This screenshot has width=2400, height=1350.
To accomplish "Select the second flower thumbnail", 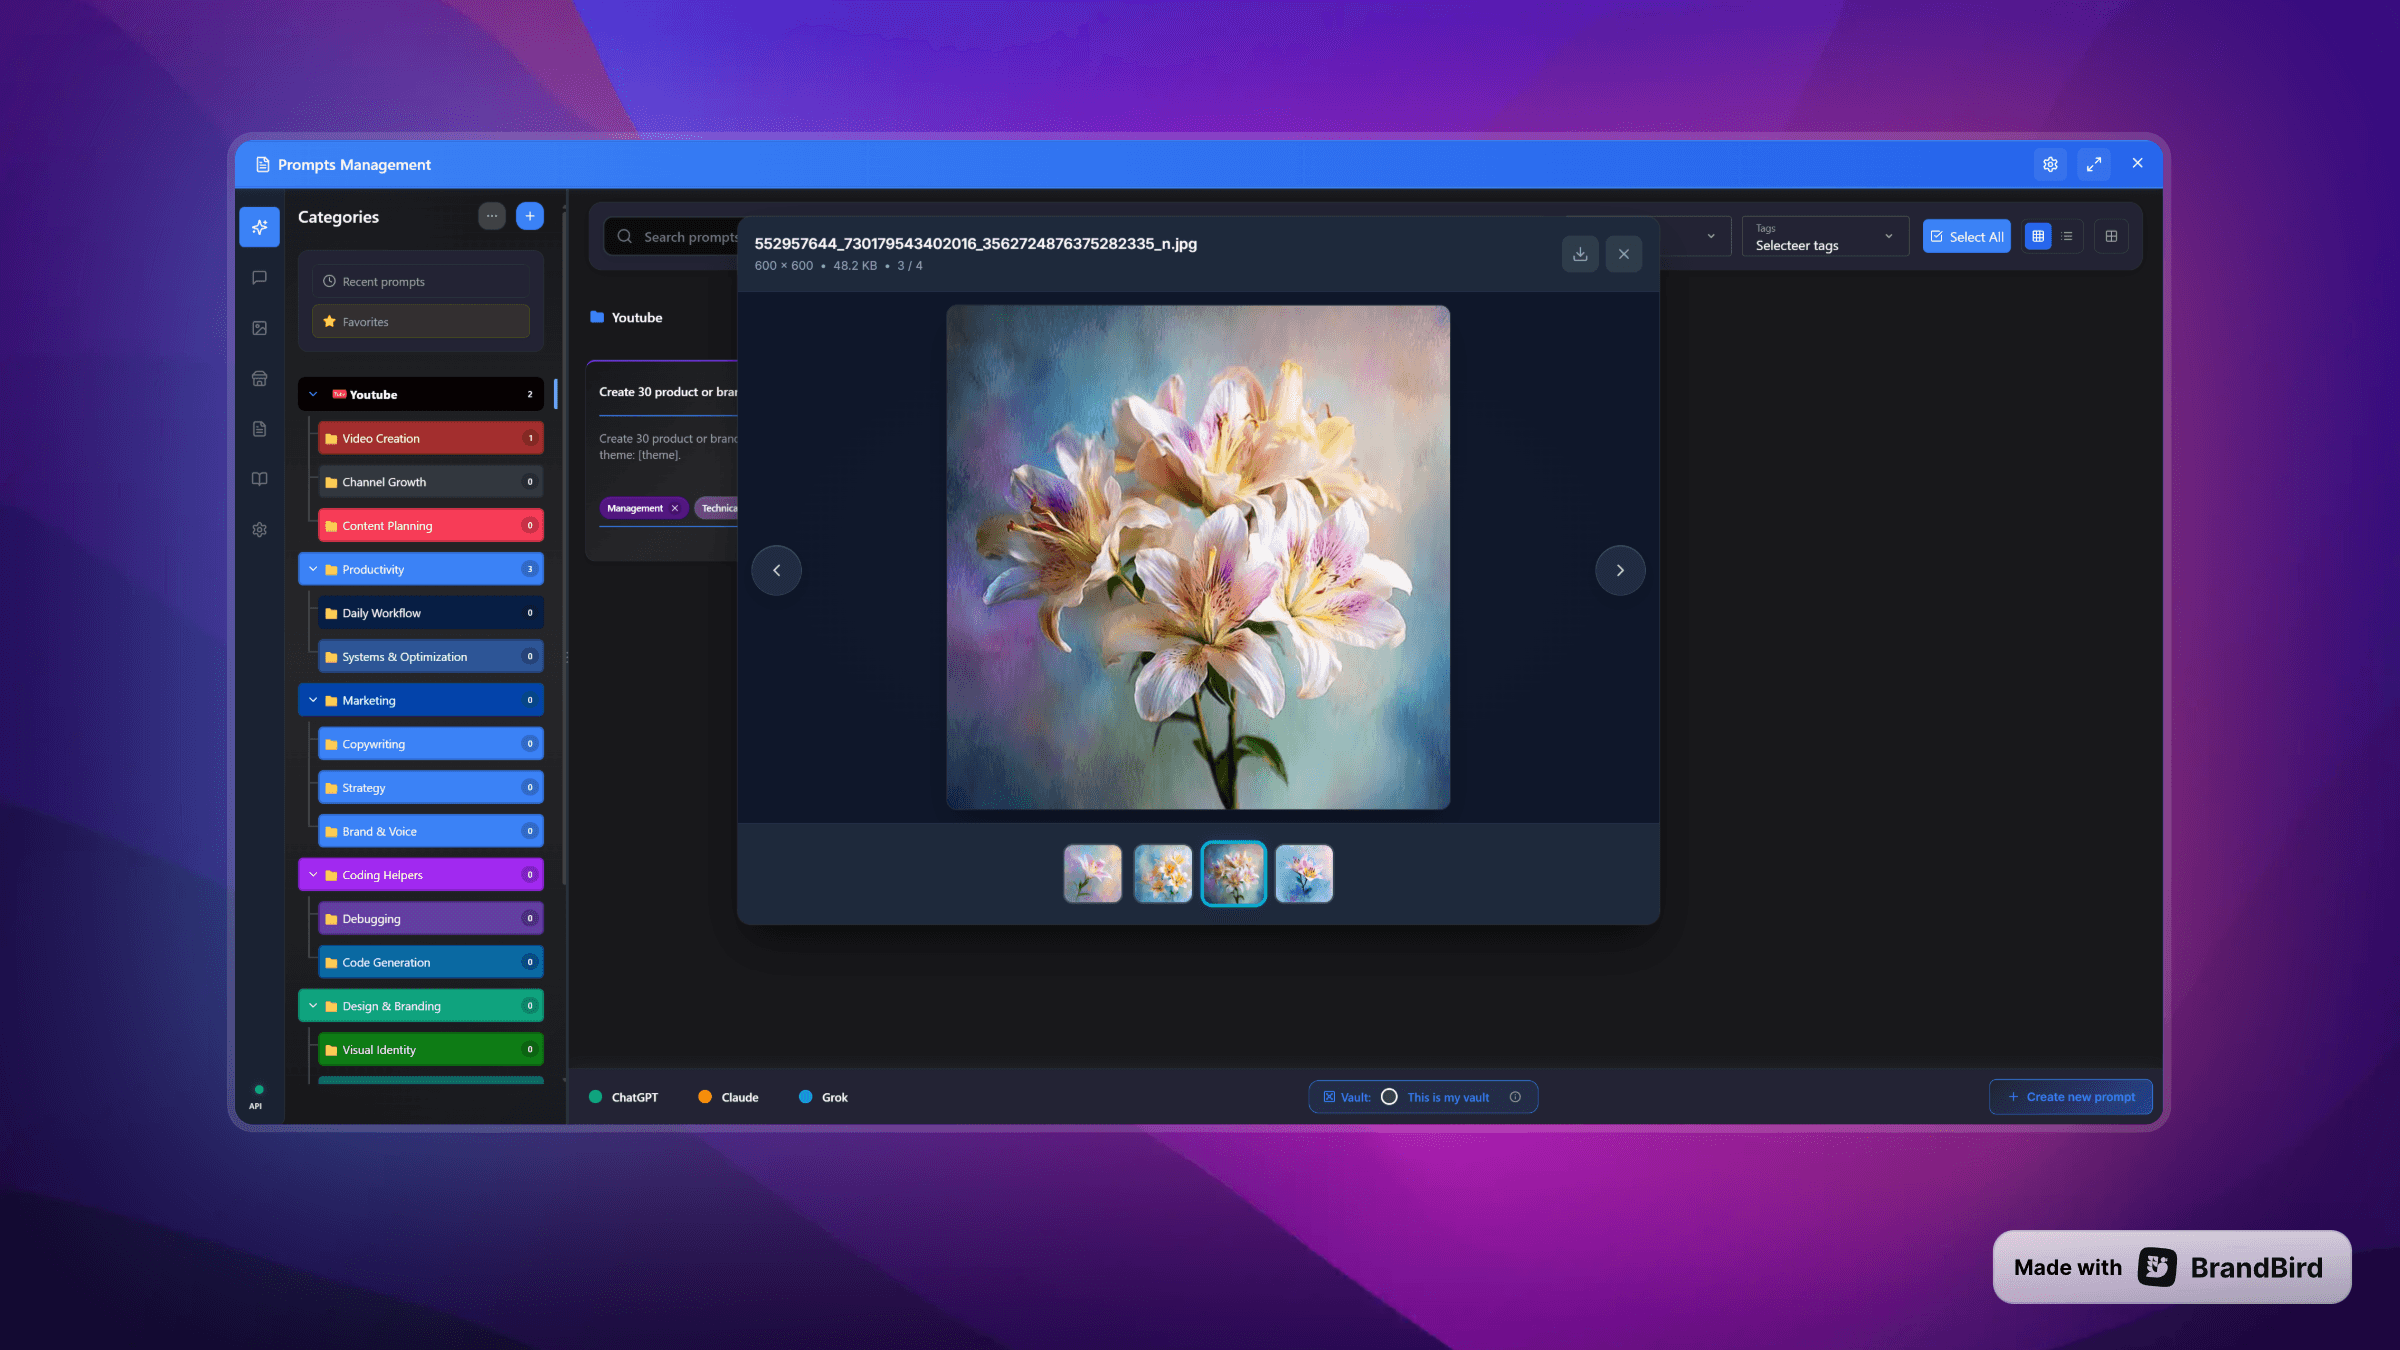I will pos(1163,873).
